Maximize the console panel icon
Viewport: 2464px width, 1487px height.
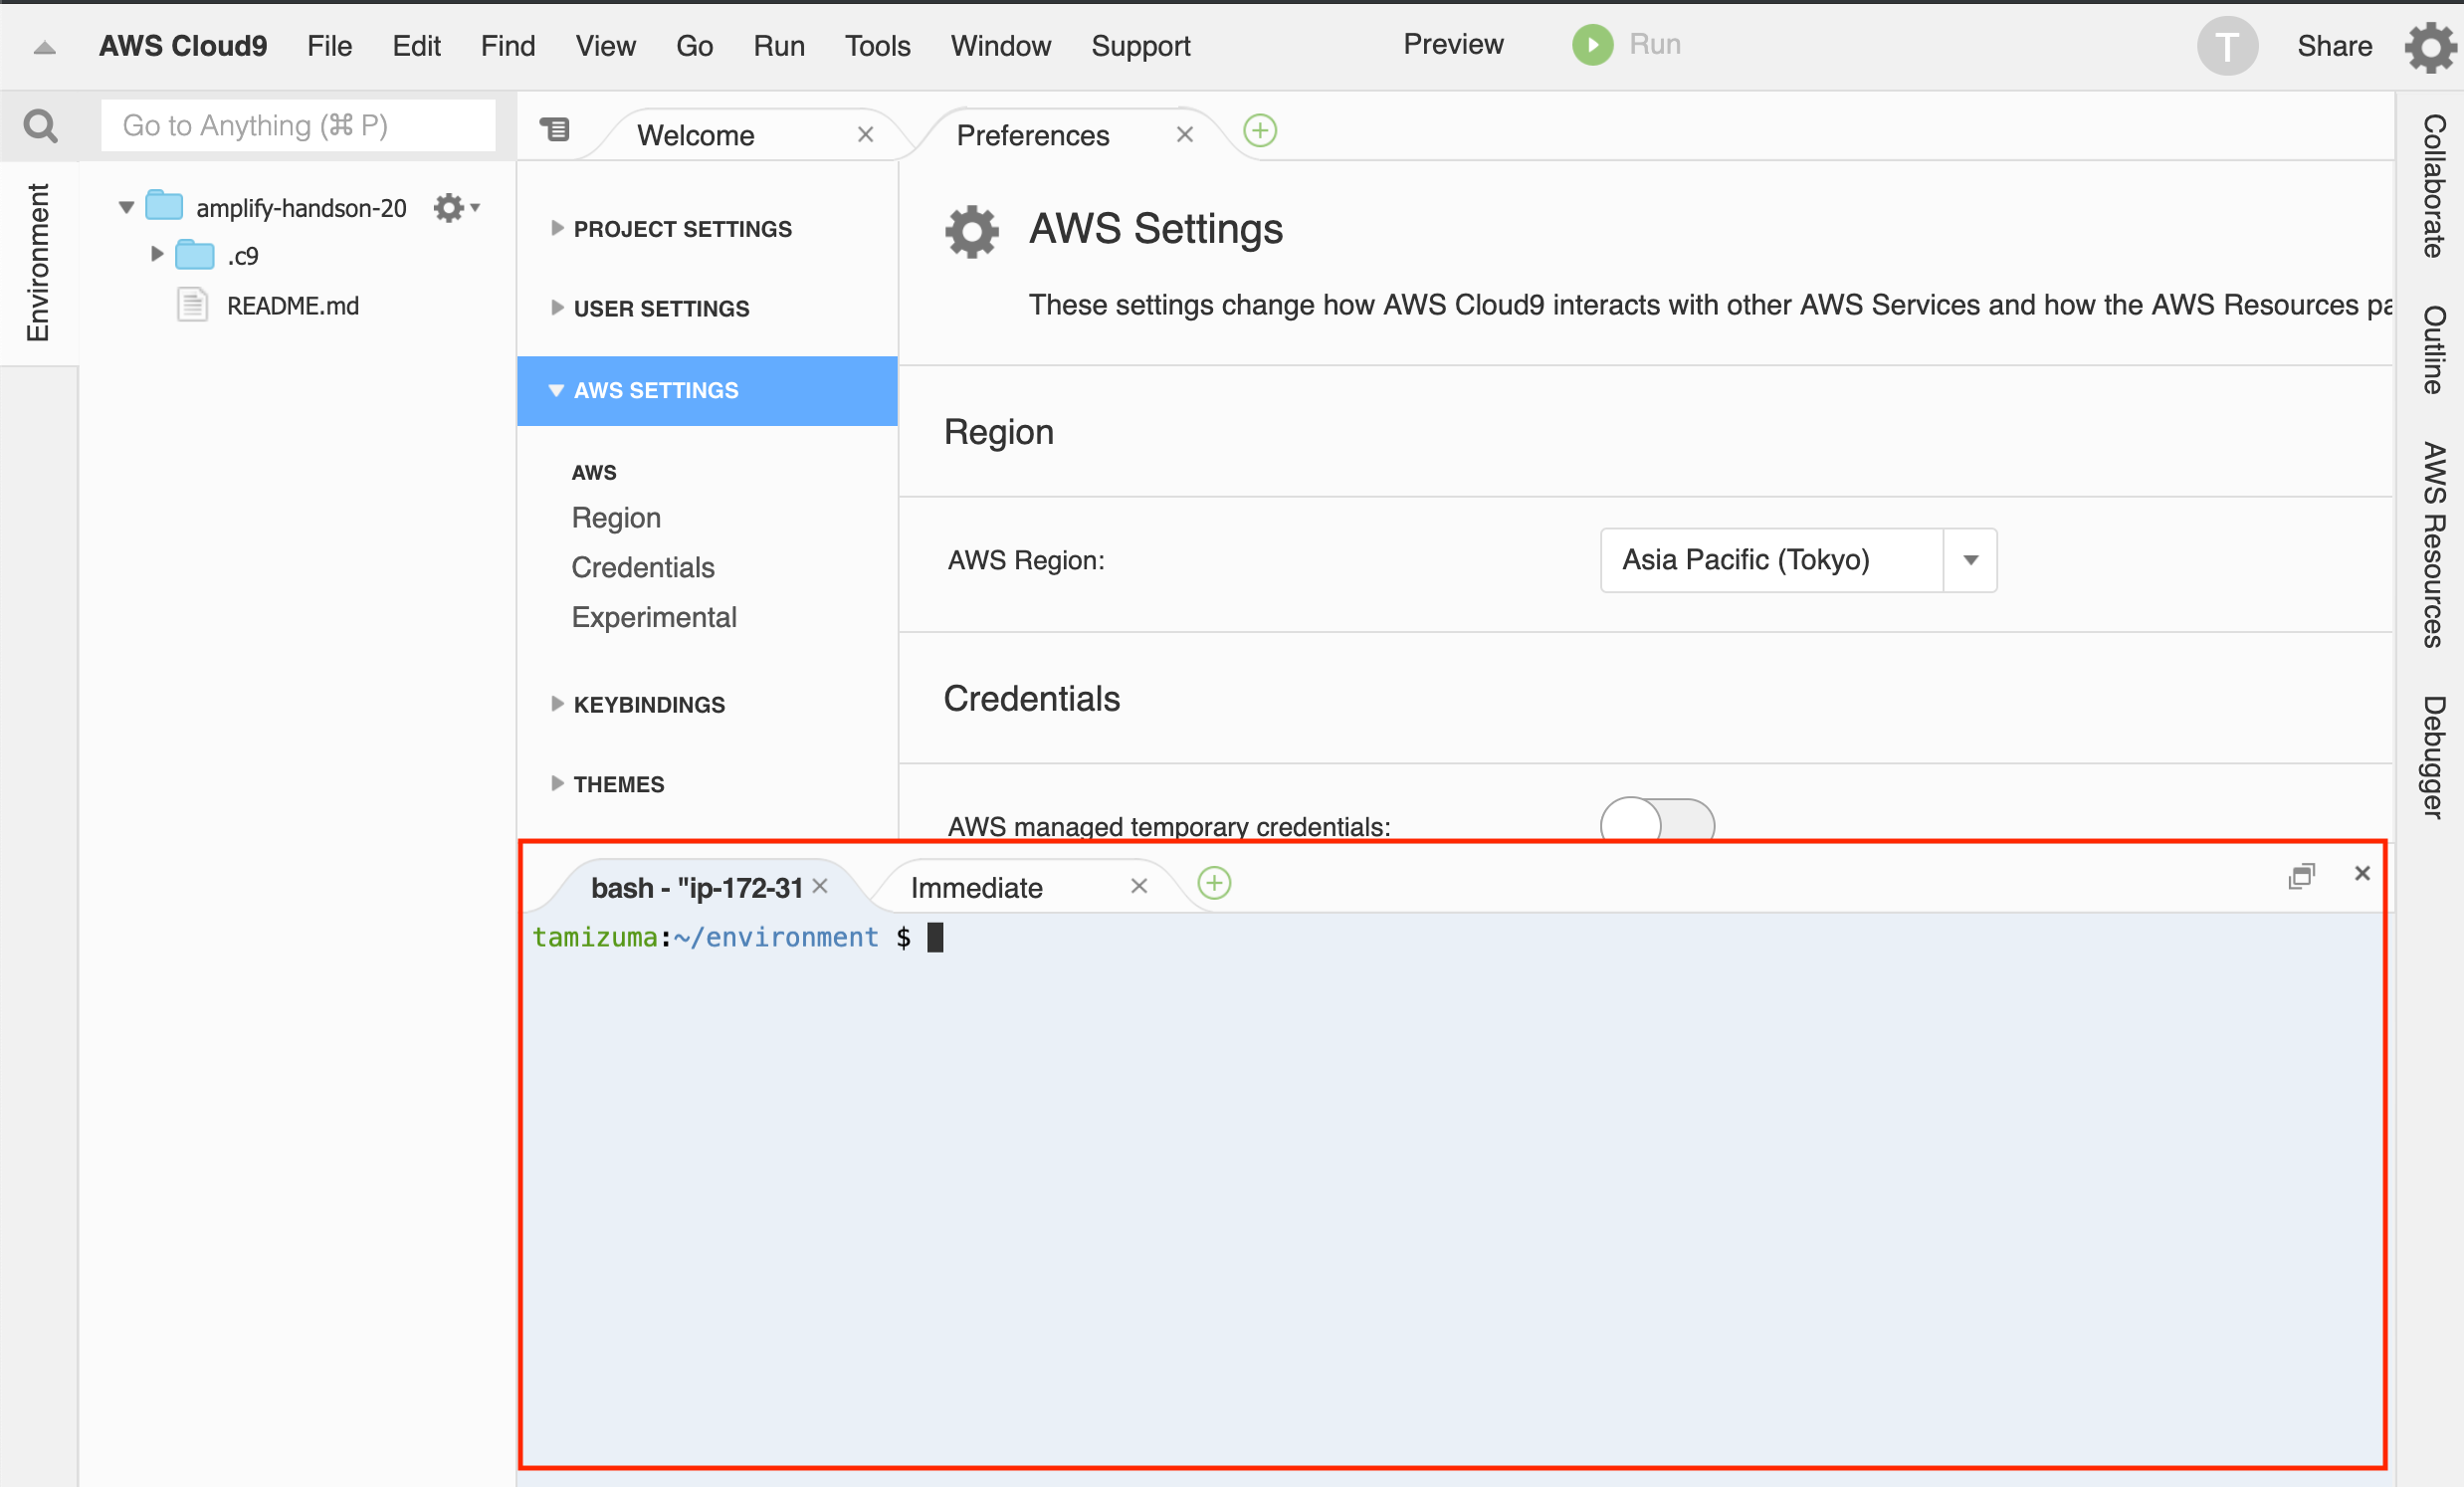pyautogui.click(x=2301, y=876)
